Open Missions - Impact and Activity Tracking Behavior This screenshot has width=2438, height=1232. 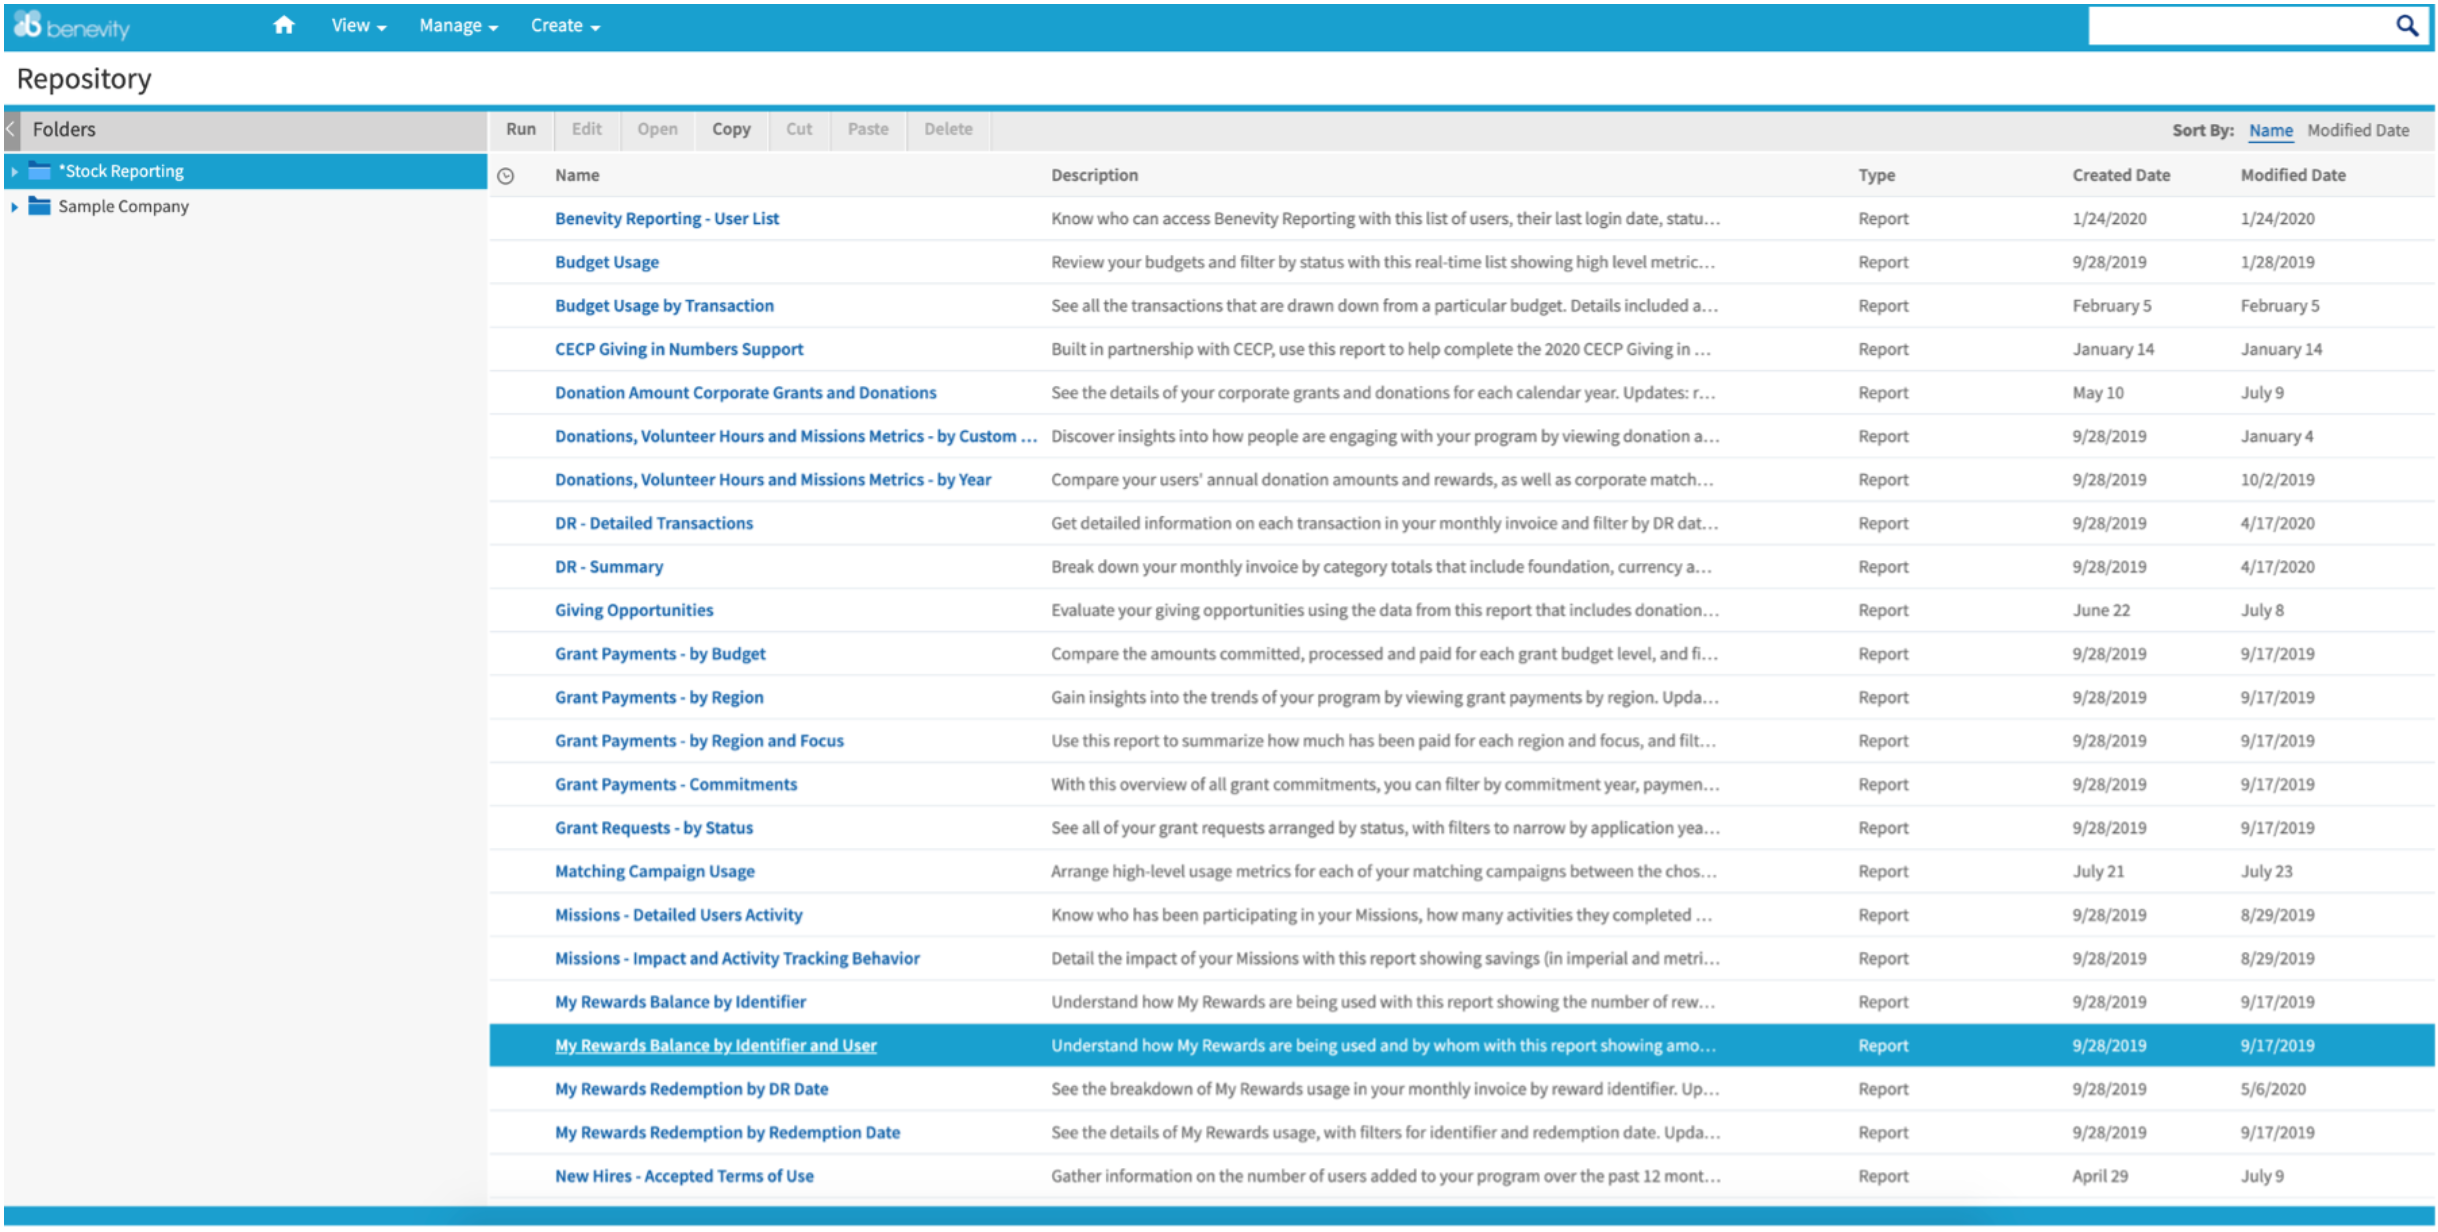coord(737,959)
